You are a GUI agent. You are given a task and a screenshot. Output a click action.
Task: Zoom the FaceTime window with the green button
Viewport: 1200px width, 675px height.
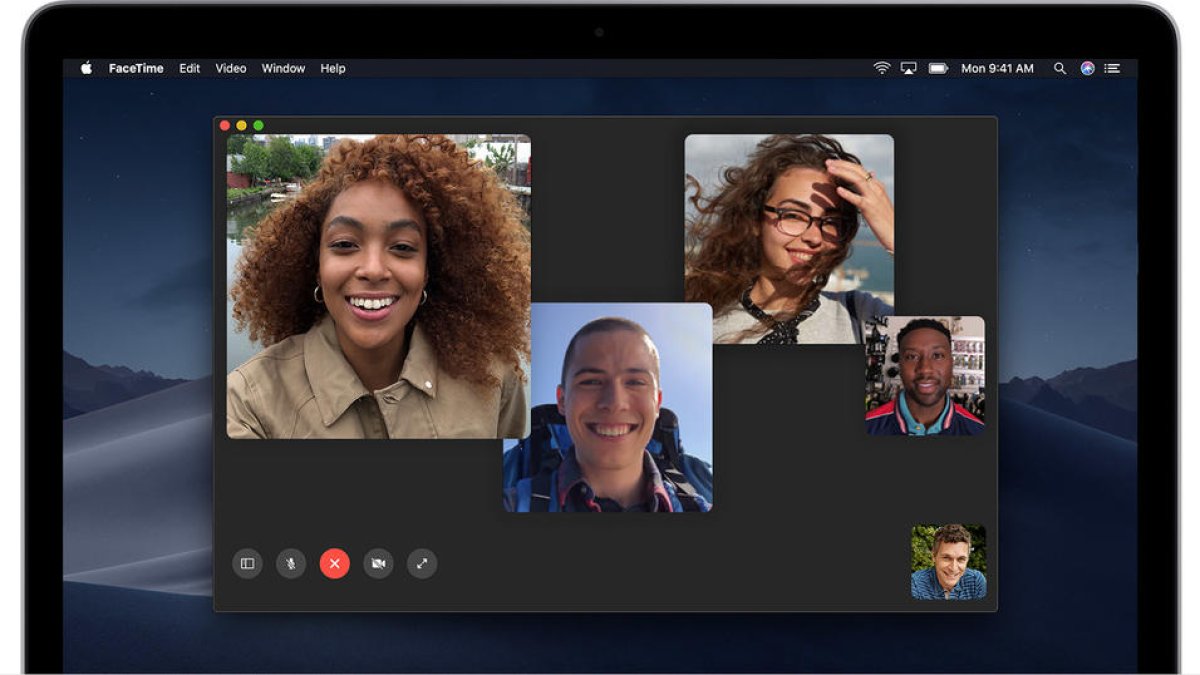tap(258, 125)
